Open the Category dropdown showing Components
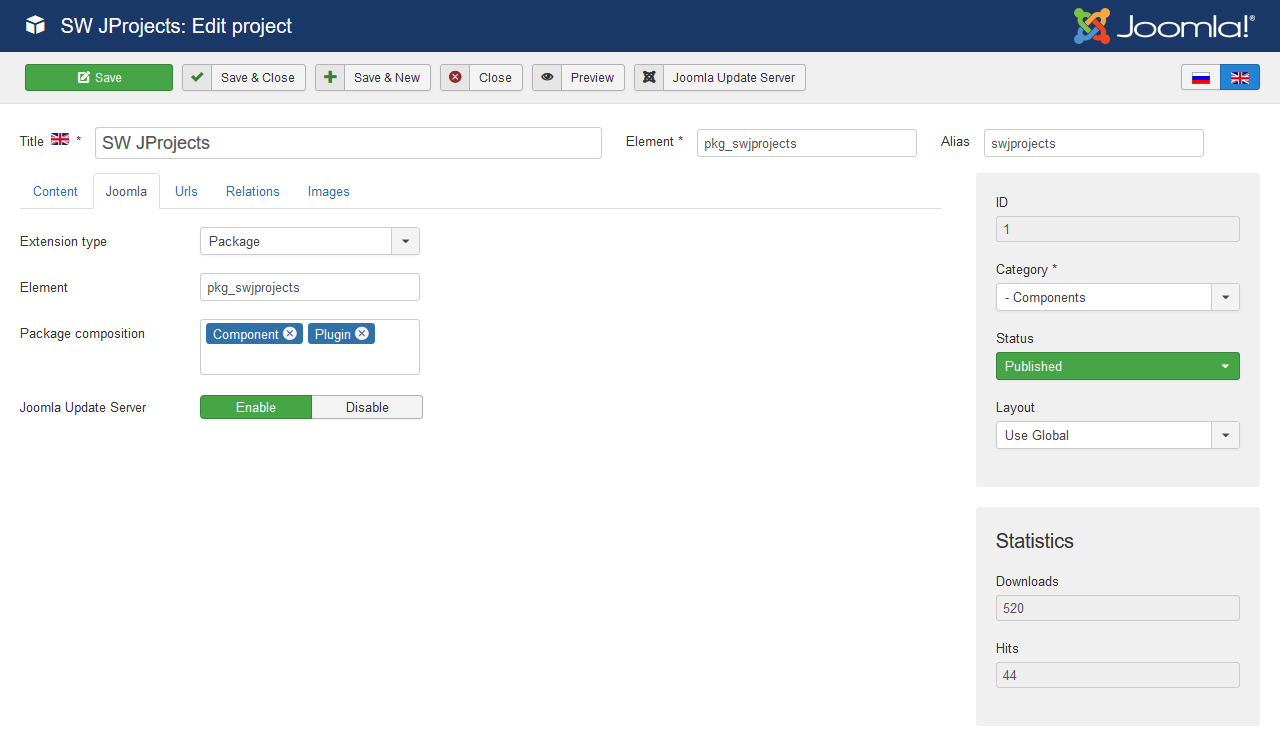The image size is (1280, 754). click(1118, 297)
